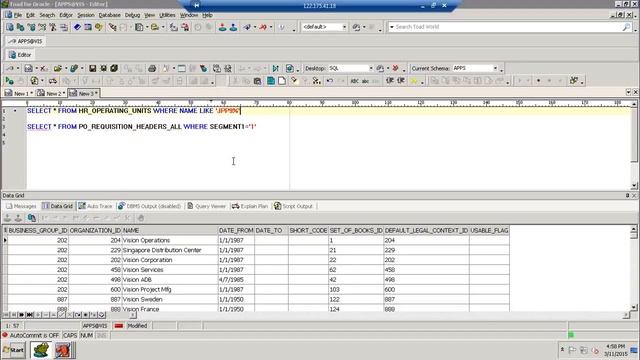Click the red application taskbar icon
640x360 pixels.
click(x=62, y=350)
